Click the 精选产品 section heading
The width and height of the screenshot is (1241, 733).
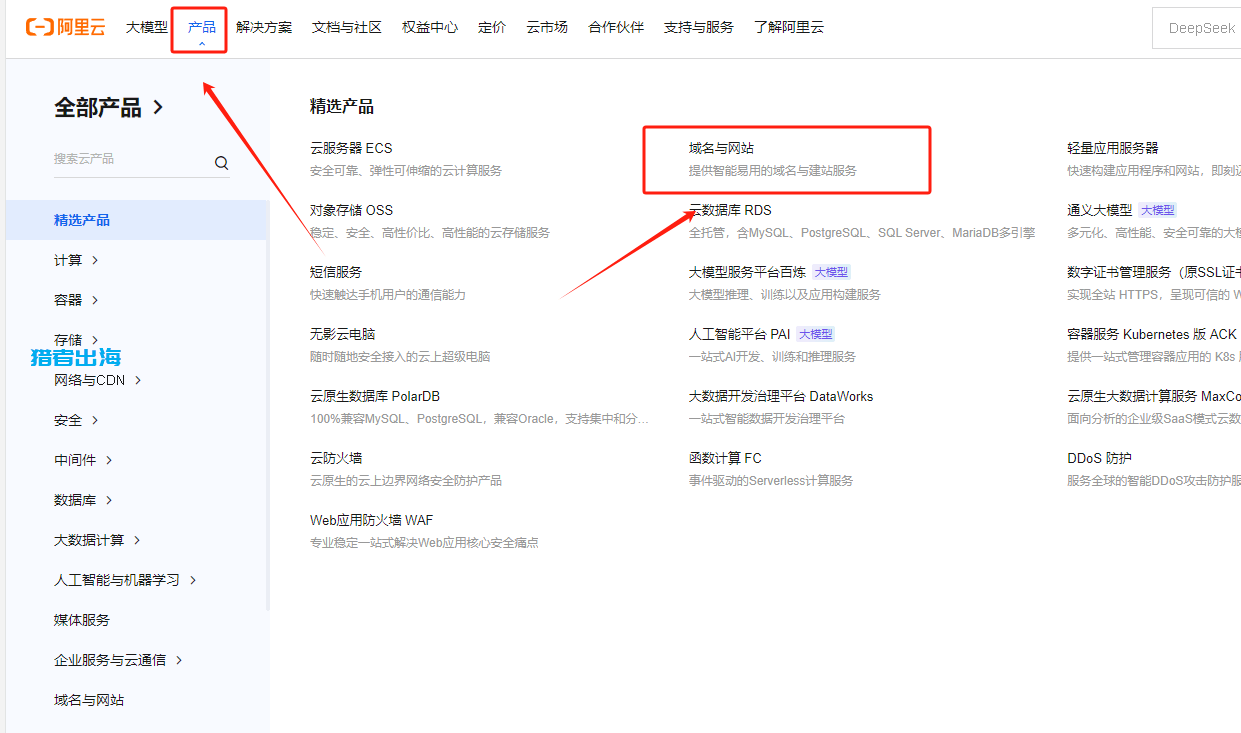pyautogui.click(x=342, y=106)
